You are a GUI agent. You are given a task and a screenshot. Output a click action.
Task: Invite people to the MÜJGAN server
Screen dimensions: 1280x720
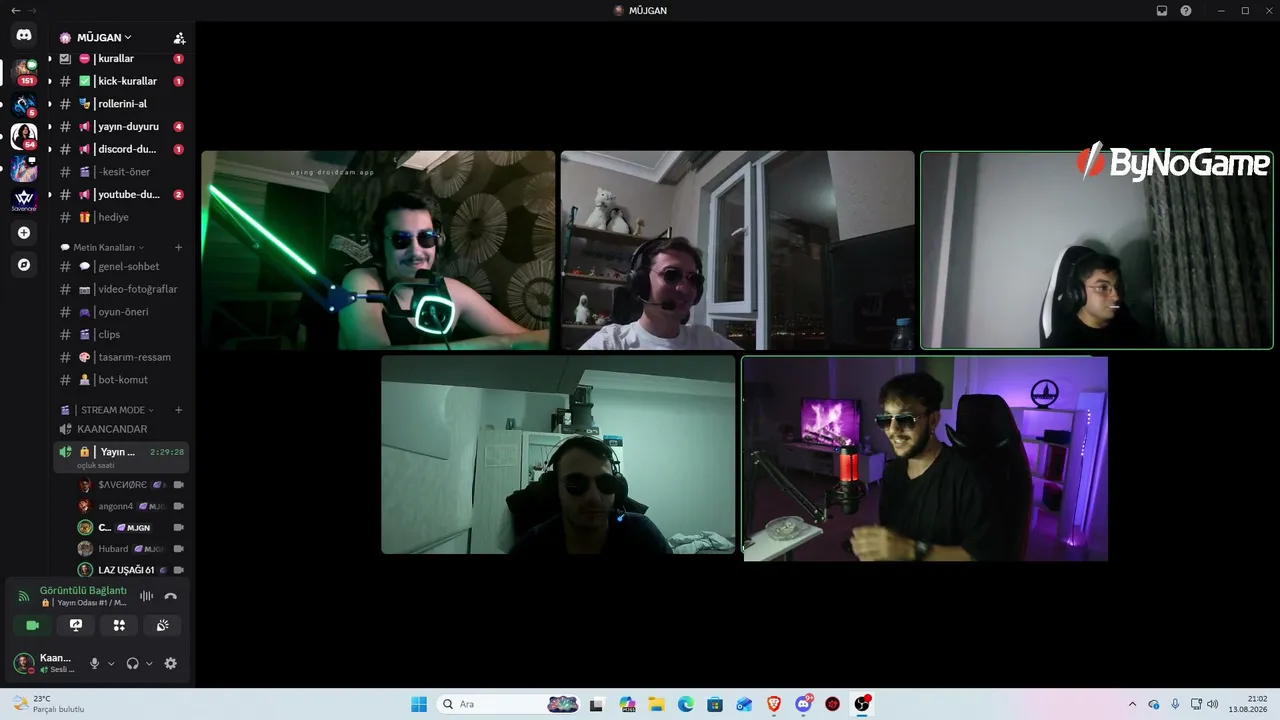click(179, 38)
